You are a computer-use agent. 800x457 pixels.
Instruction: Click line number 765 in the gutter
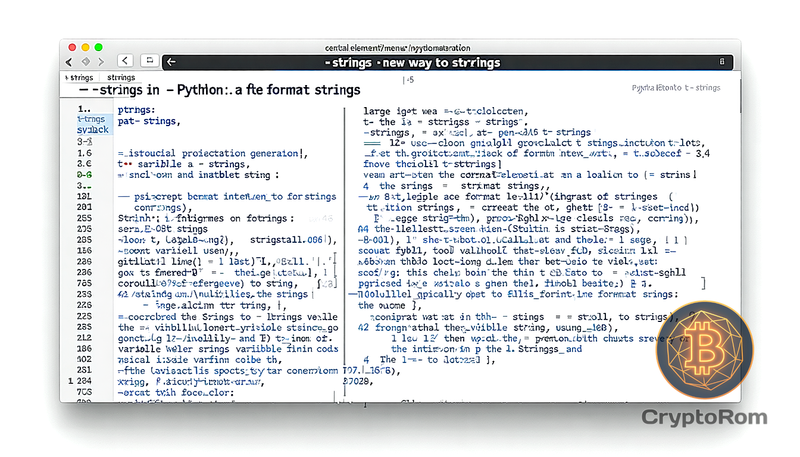[84, 283]
